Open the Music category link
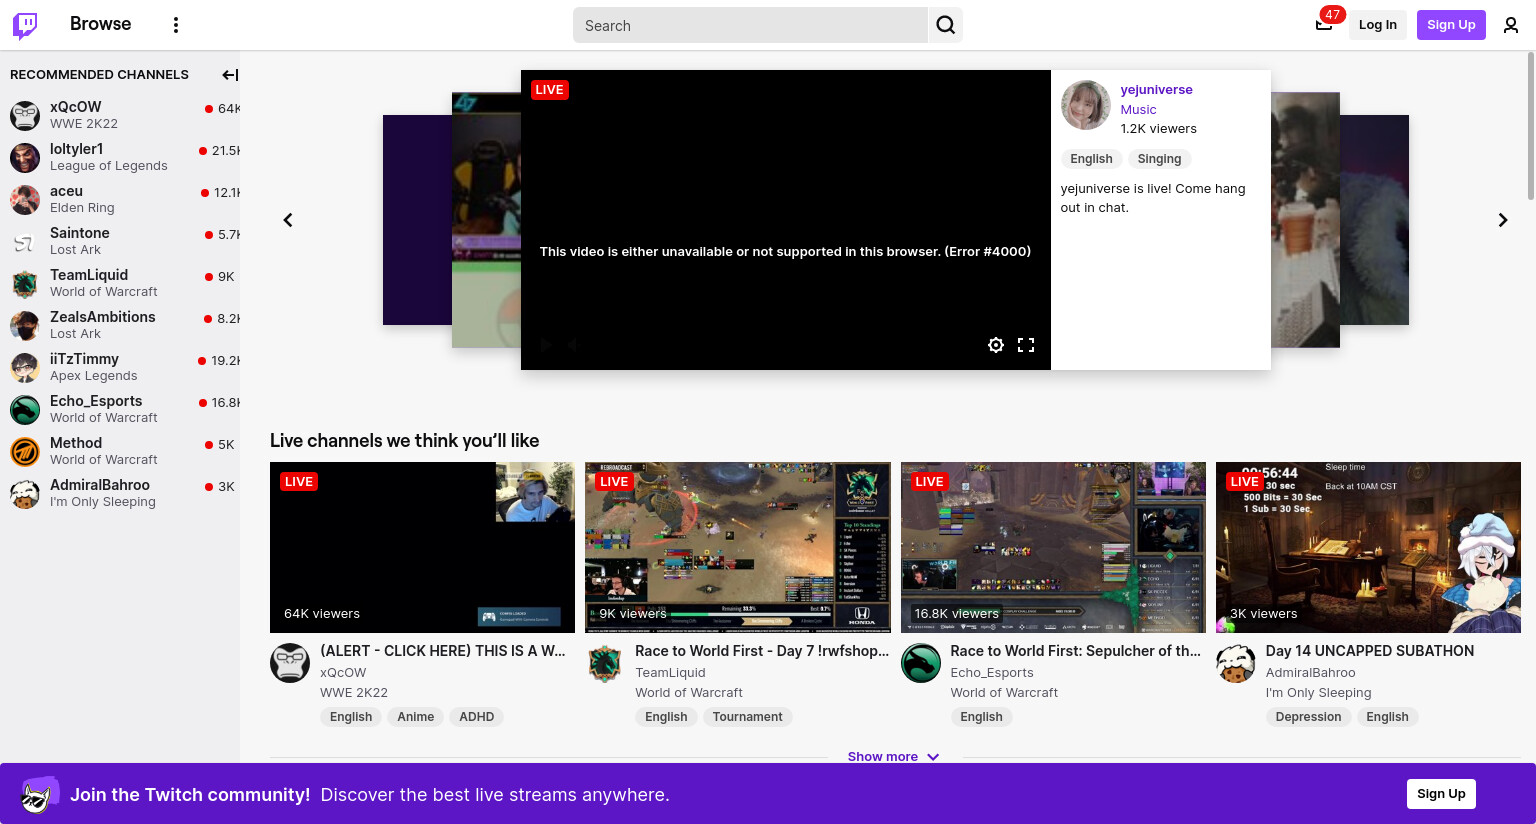Viewport: 1536px width, 824px height. [x=1138, y=110]
